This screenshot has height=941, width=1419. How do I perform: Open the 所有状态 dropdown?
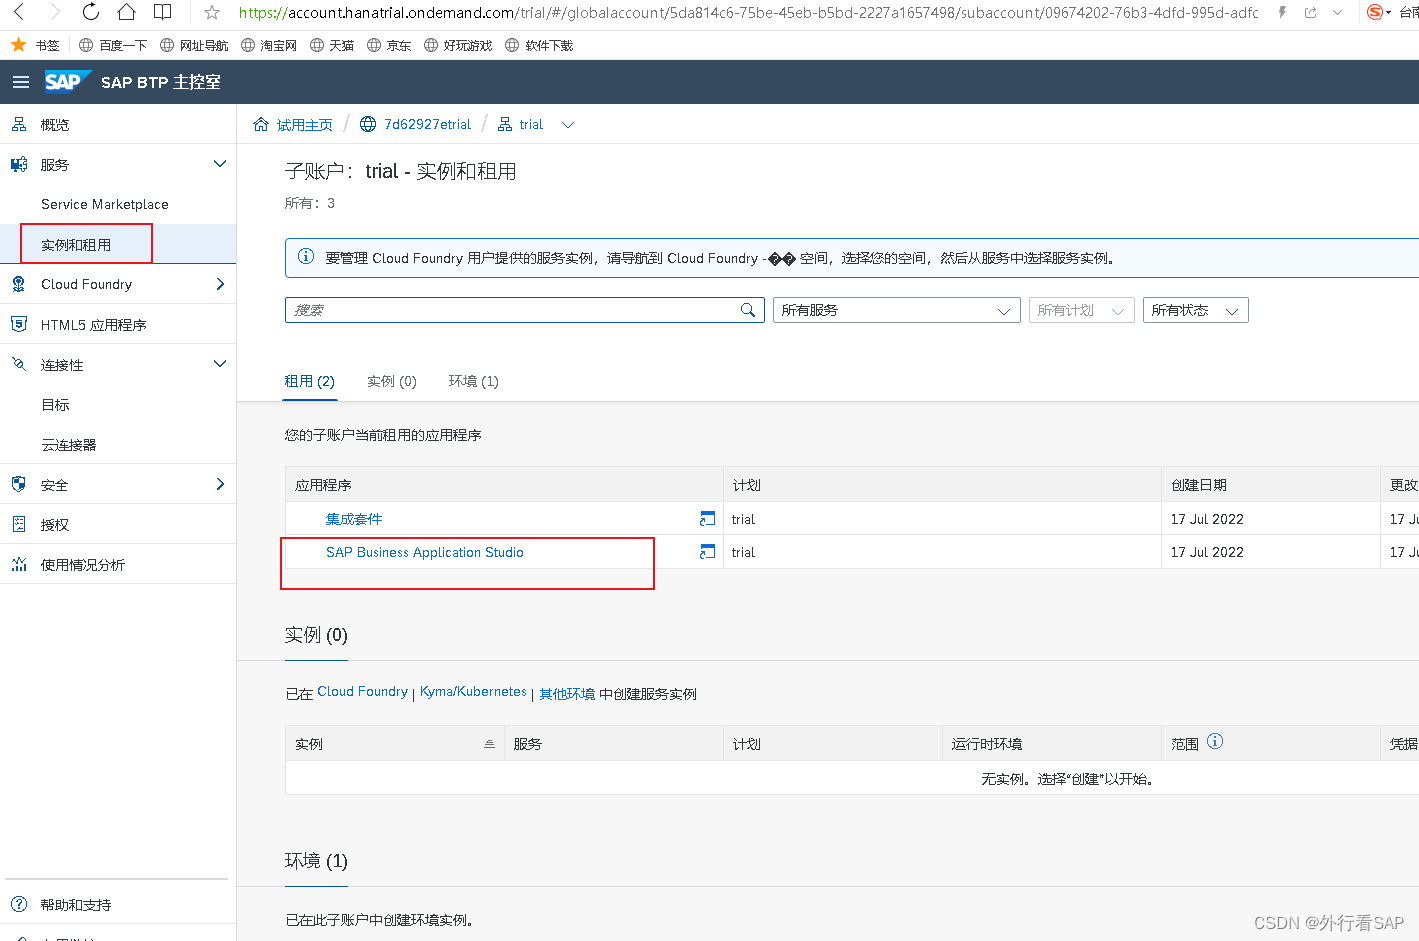[1195, 310]
